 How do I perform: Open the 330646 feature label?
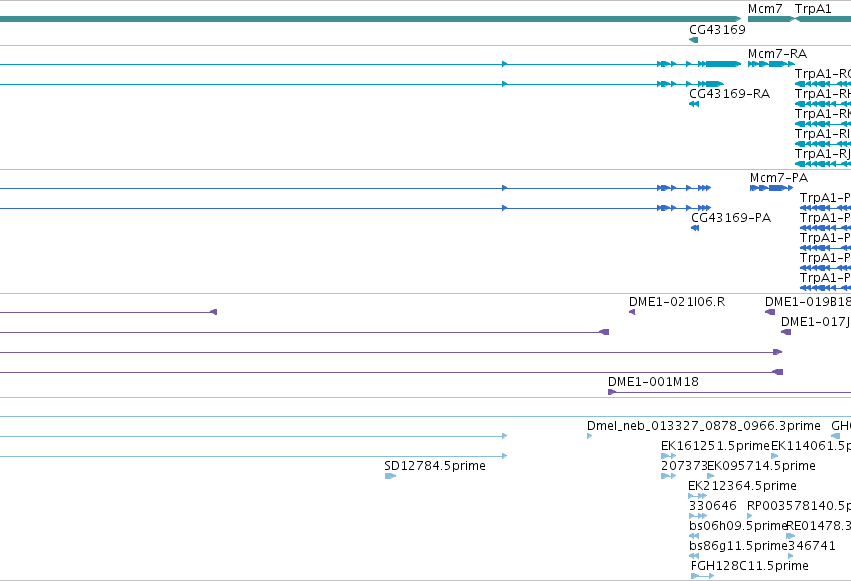[713, 506]
